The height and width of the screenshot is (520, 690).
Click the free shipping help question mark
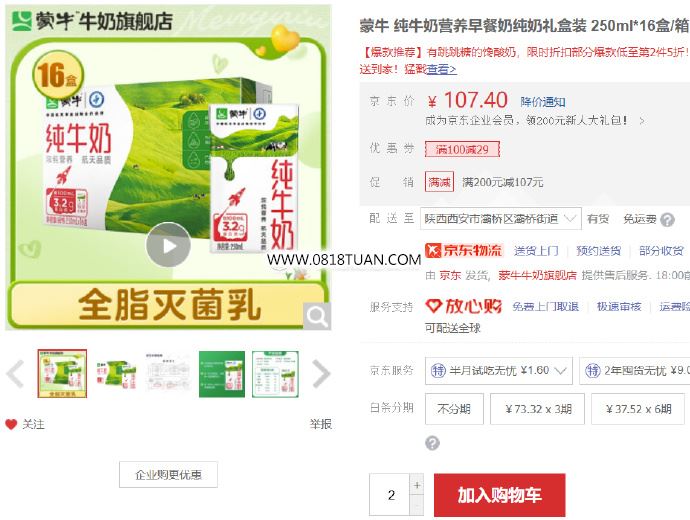(x=668, y=220)
